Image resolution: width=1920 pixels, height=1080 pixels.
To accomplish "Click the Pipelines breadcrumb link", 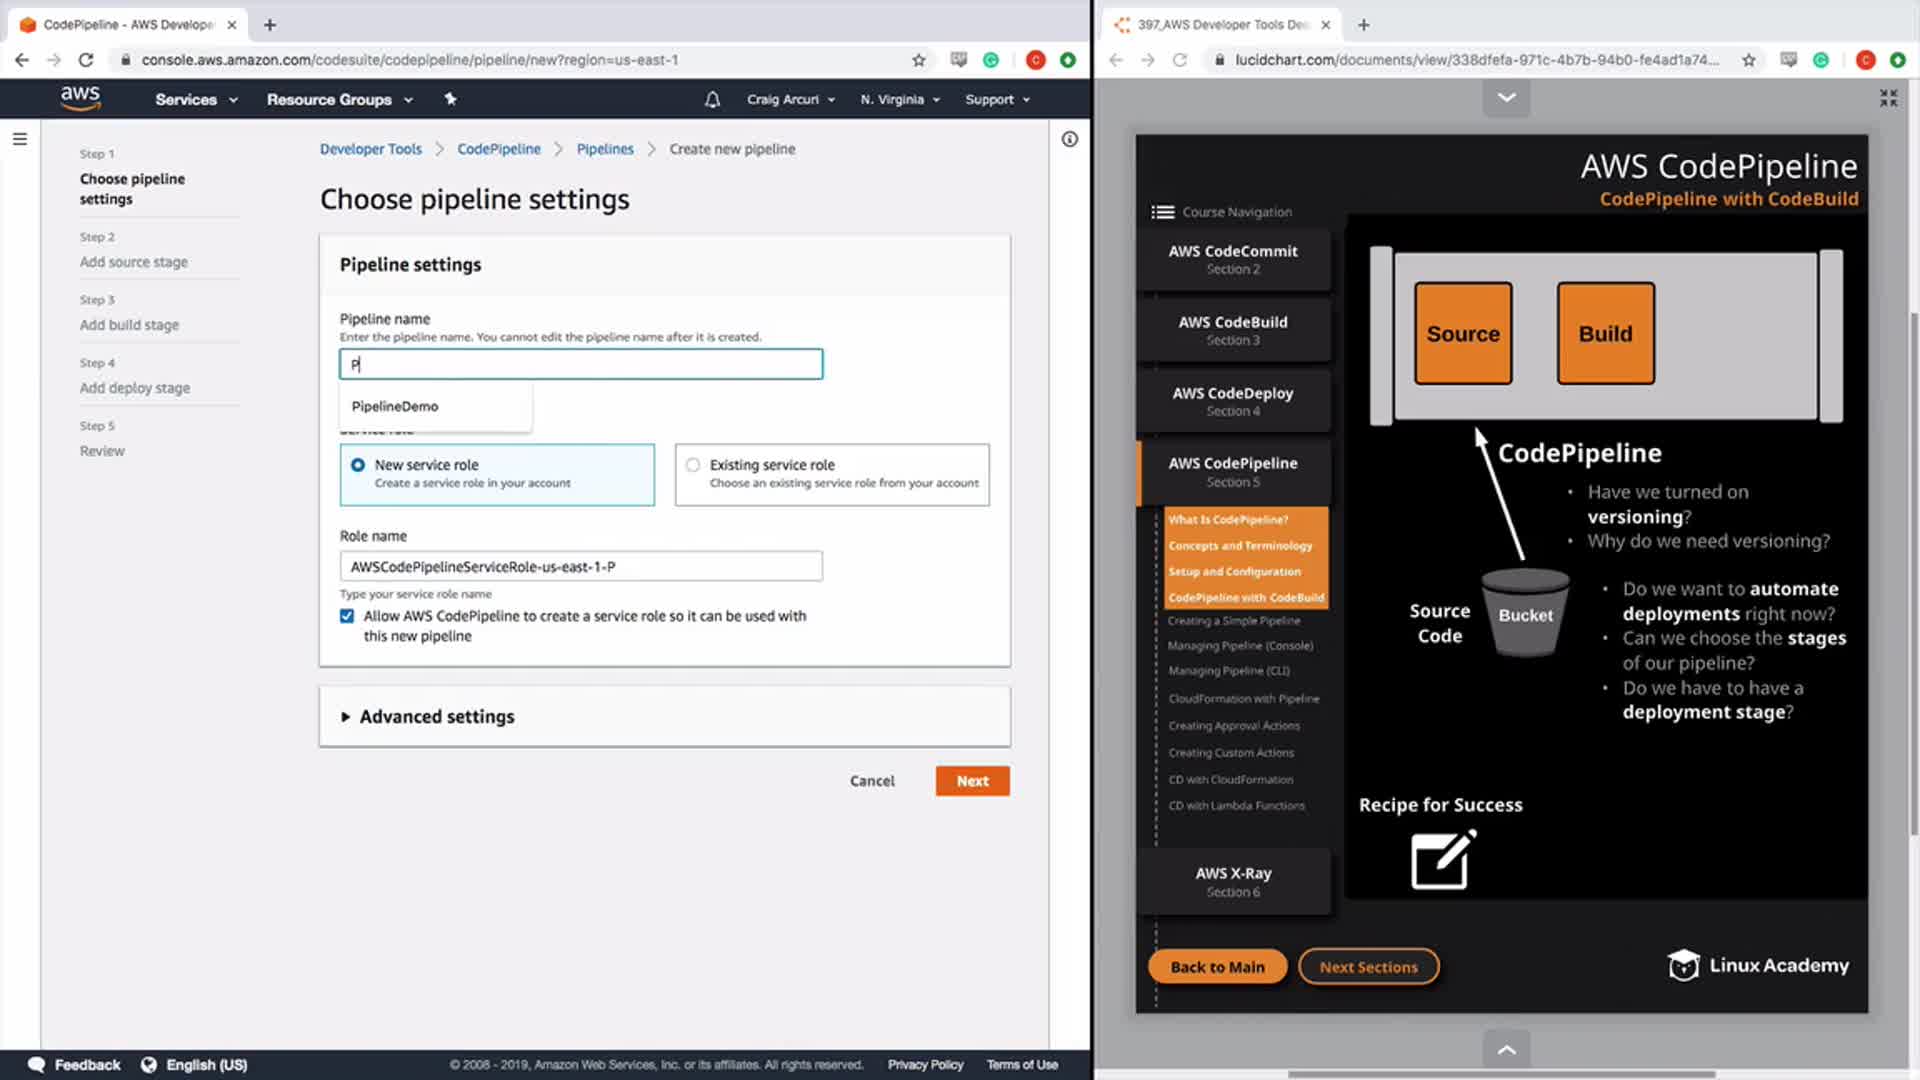I will 605,149.
